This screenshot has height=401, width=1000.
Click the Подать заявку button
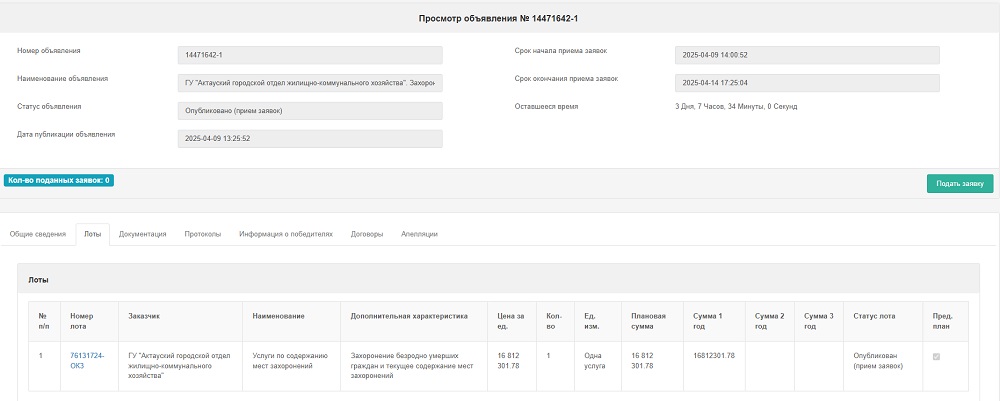click(959, 183)
